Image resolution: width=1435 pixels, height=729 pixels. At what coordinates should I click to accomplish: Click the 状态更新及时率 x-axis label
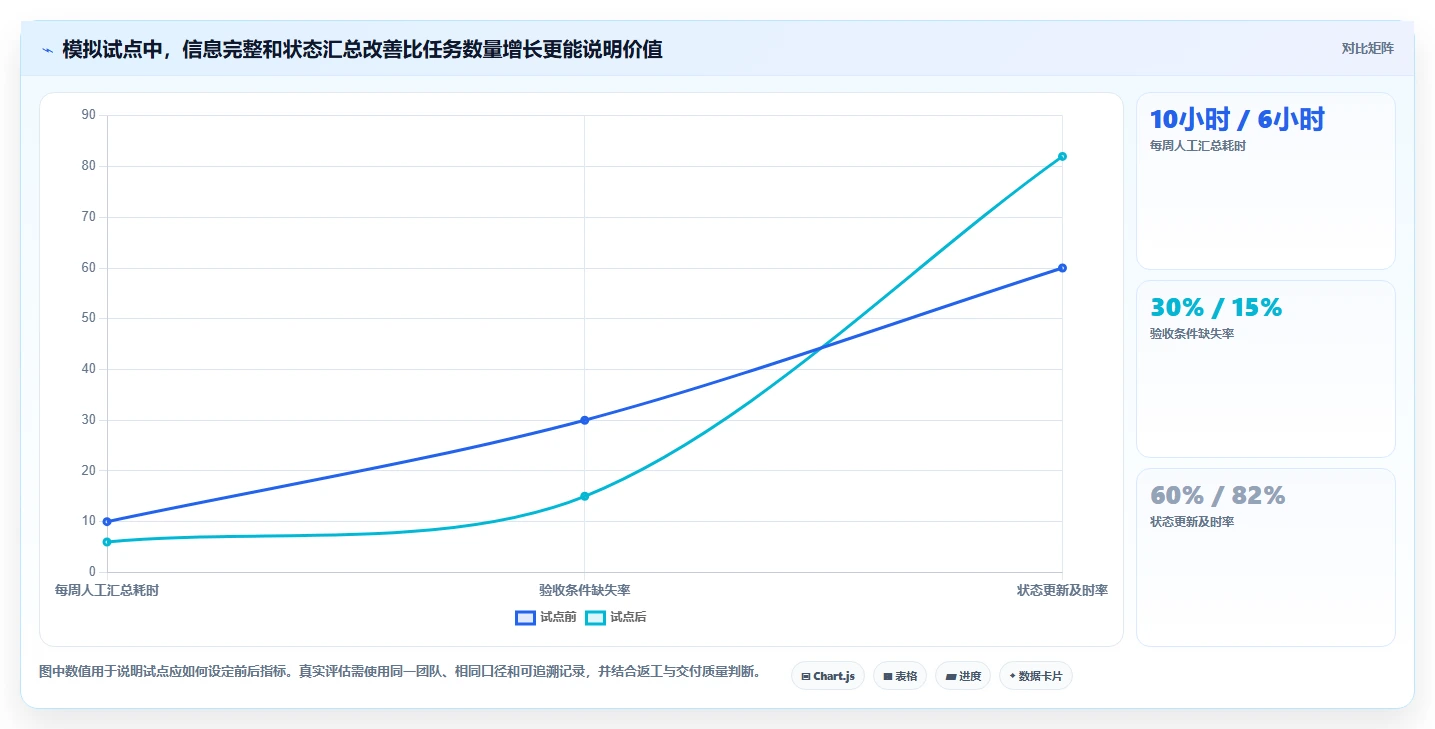(1062, 591)
